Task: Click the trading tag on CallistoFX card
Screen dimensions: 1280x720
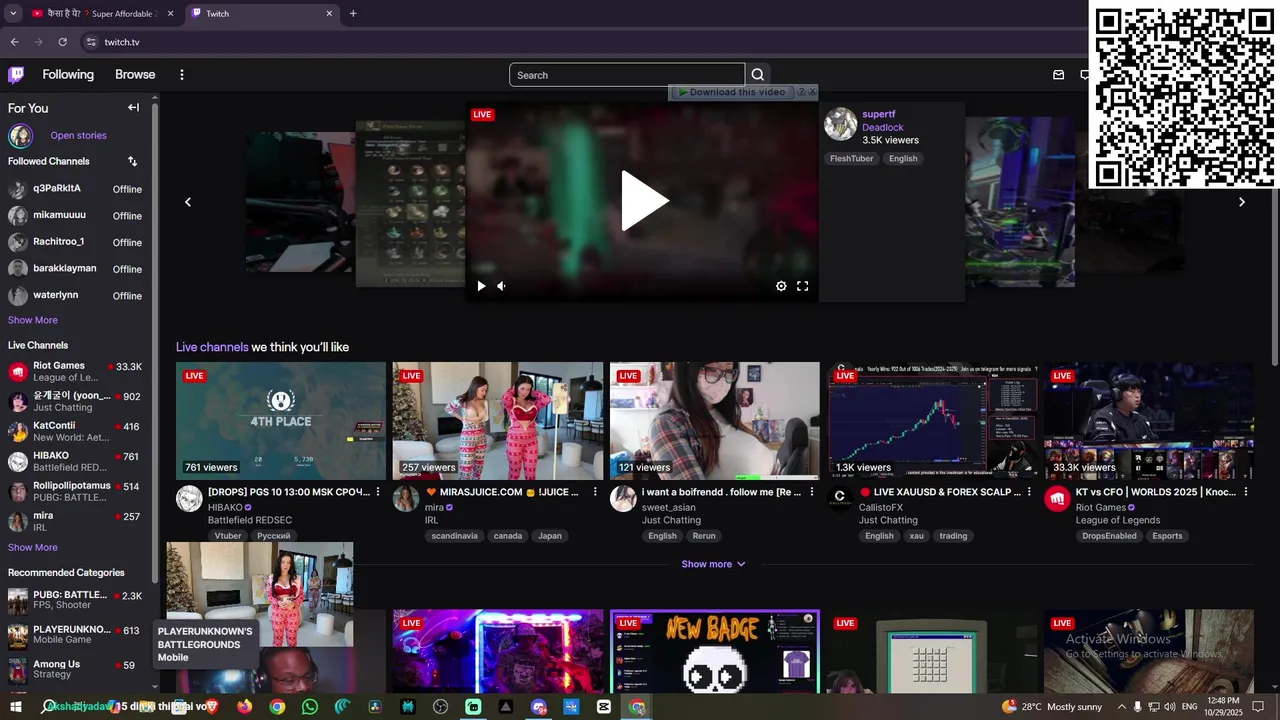Action: point(953,536)
